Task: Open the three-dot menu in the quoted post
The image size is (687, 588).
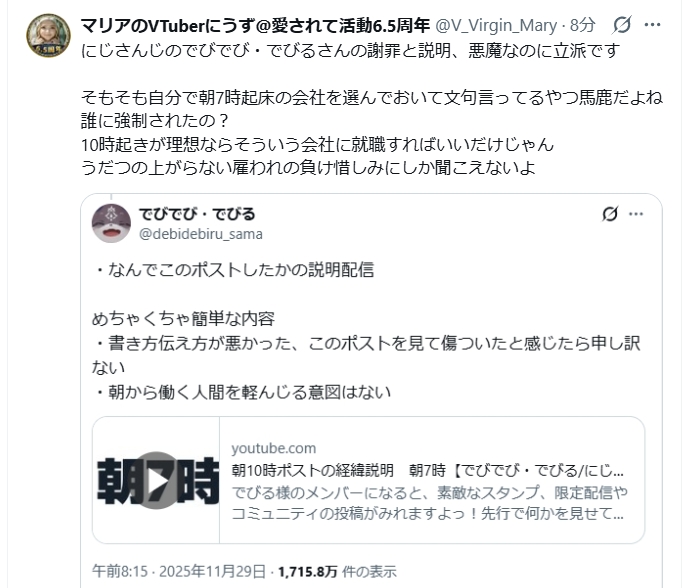Action: 636,214
